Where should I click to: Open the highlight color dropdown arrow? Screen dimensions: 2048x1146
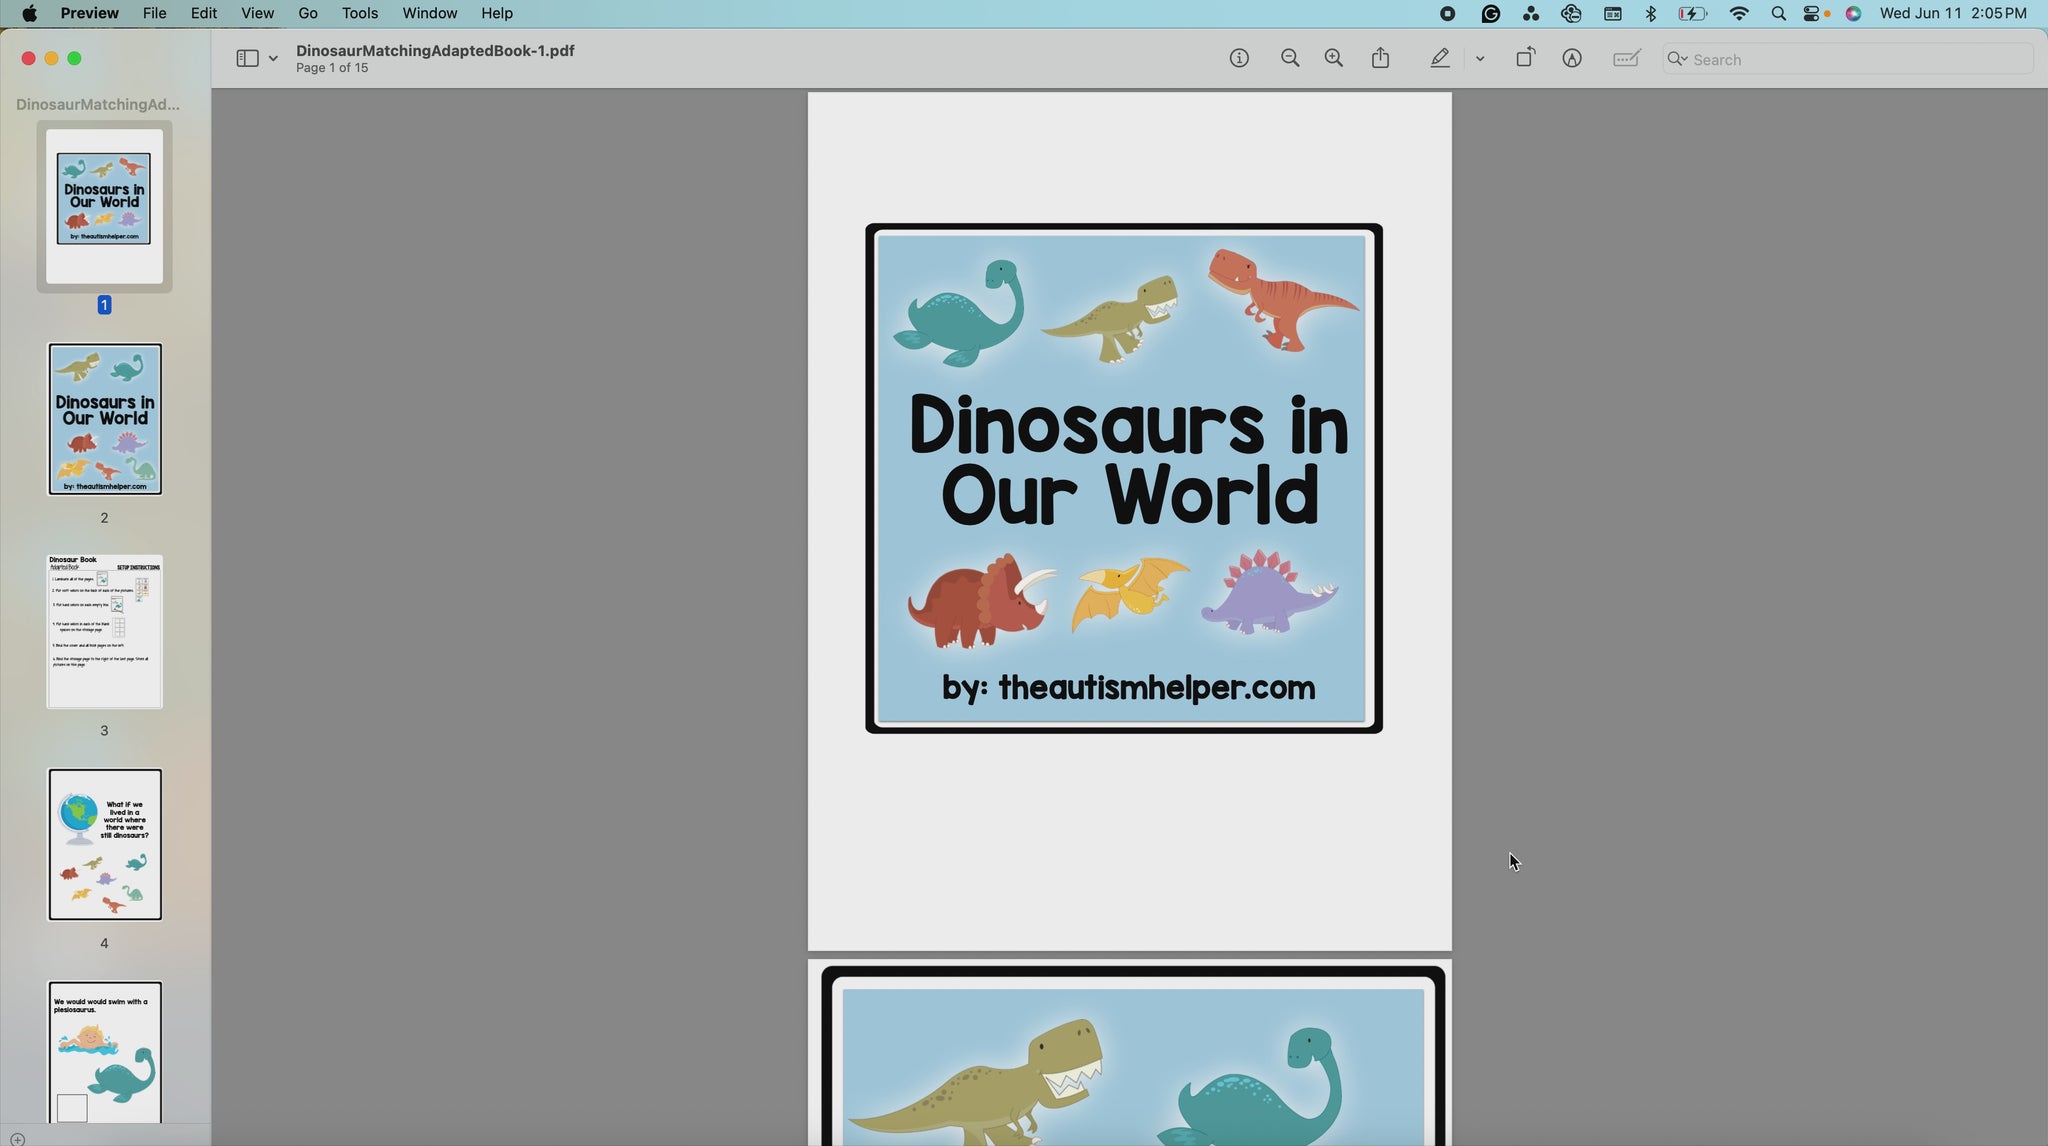point(1480,59)
